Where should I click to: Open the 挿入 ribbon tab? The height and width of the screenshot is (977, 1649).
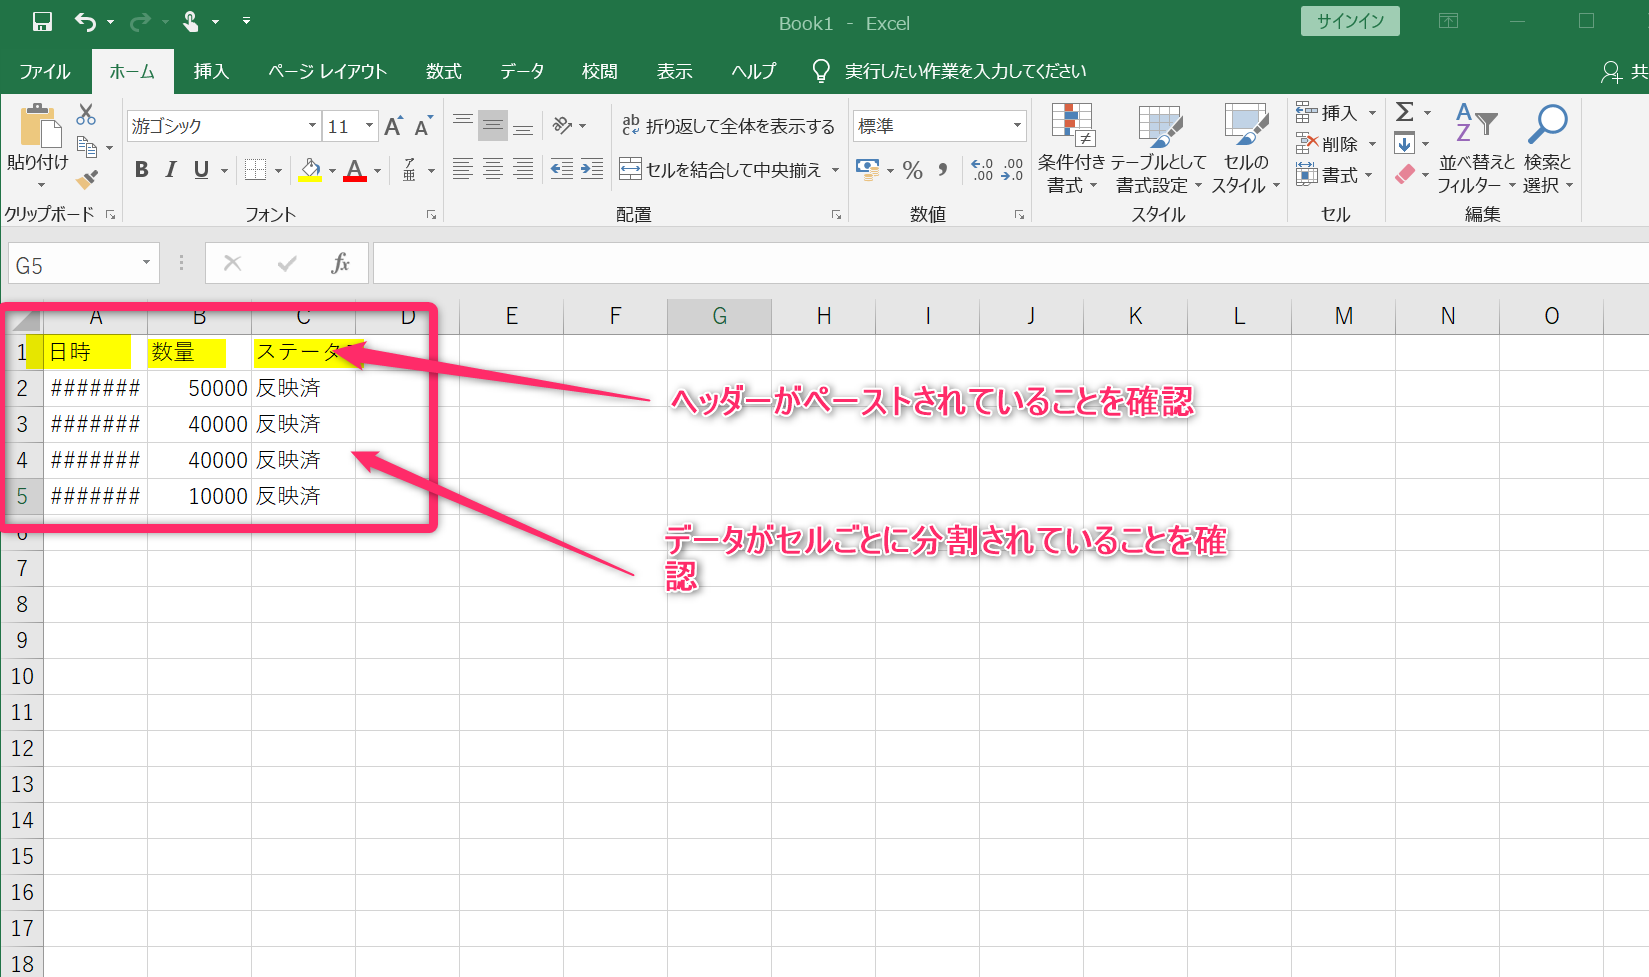pos(211,71)
